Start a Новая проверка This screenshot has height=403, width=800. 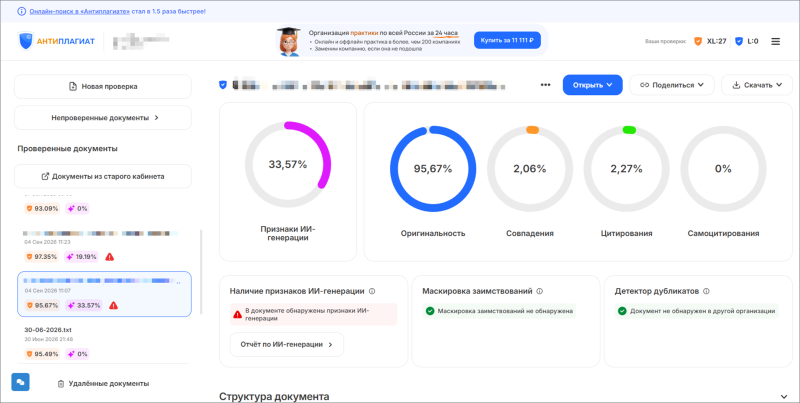tap(103, 86)
